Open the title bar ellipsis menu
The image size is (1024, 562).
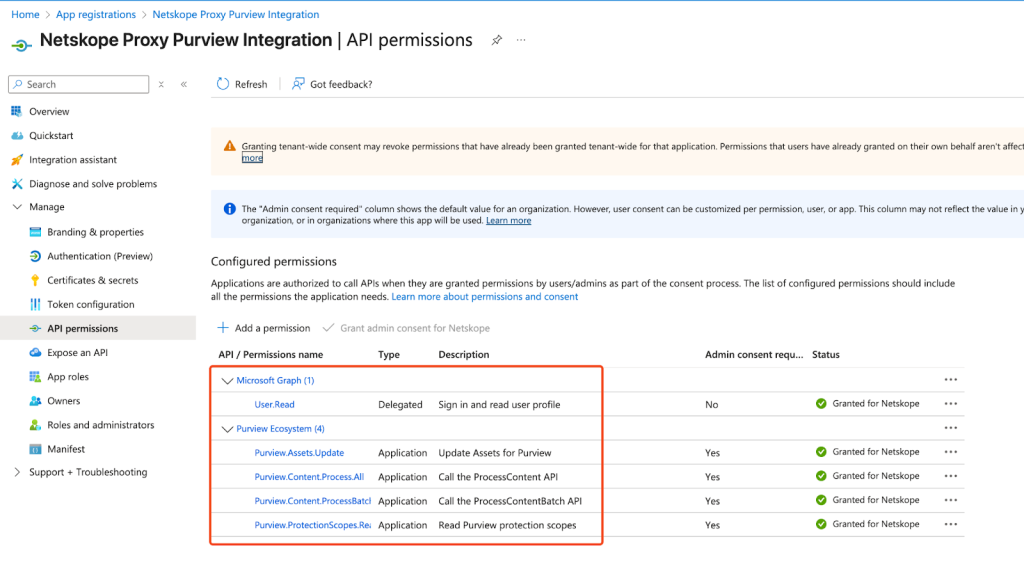tap(520, 40)
